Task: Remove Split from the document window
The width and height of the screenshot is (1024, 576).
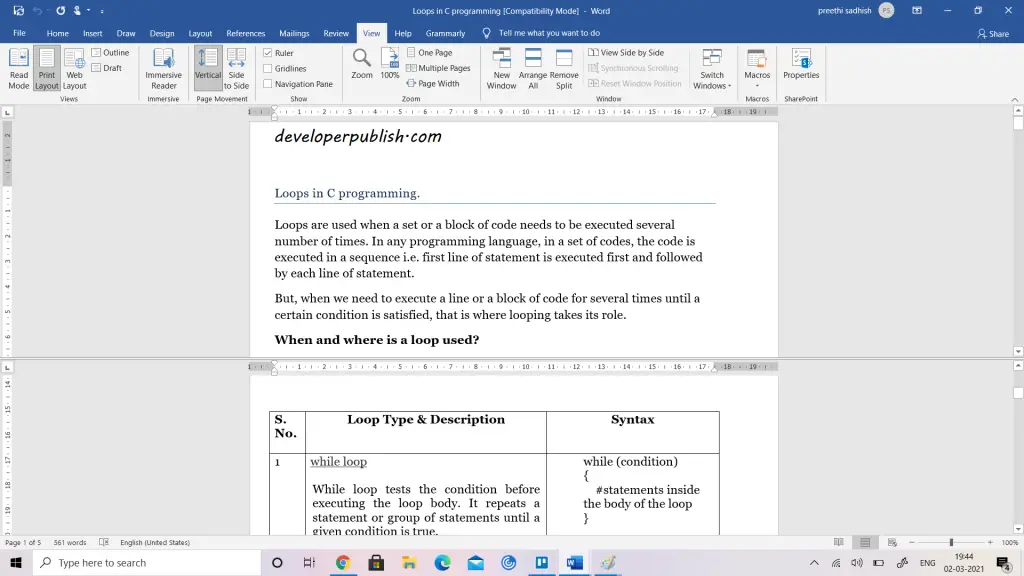Action: coord(564,69)
